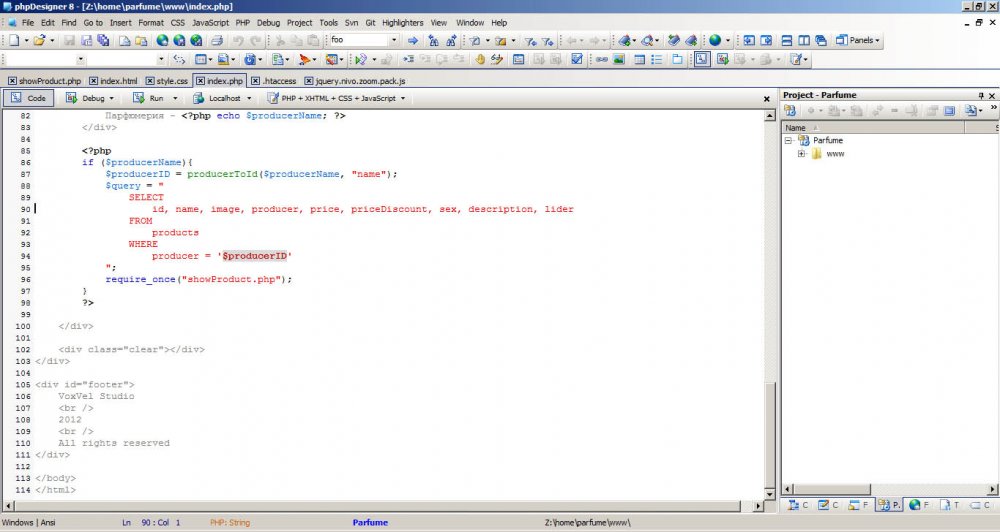Click the bulleted list icon
This screenshot has width=1000, height=532.
657,59
